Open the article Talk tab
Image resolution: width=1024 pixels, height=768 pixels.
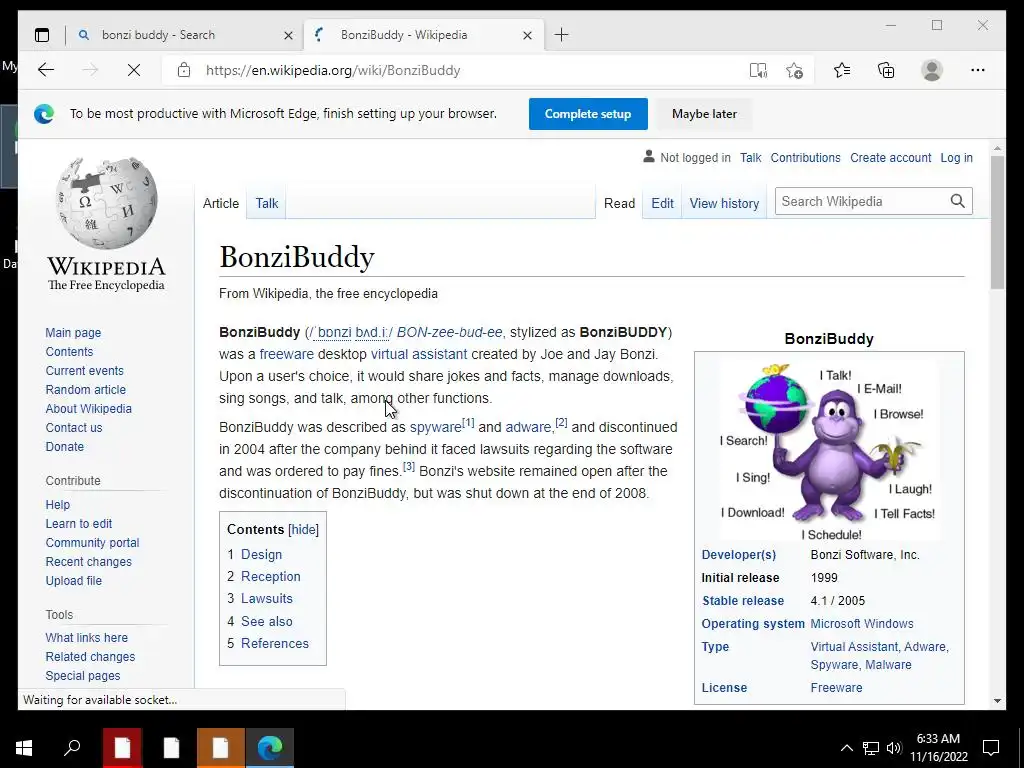coord(266,203)
